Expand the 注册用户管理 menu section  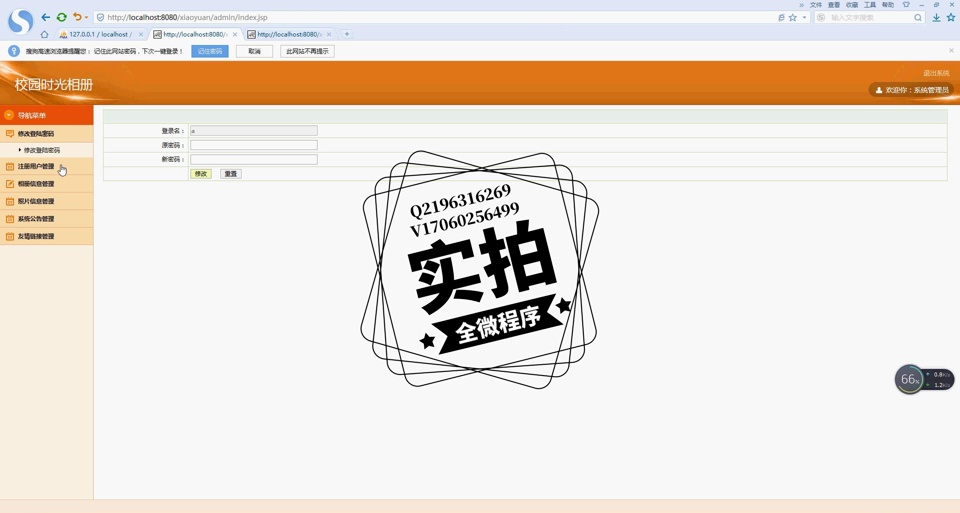(36, 166)
